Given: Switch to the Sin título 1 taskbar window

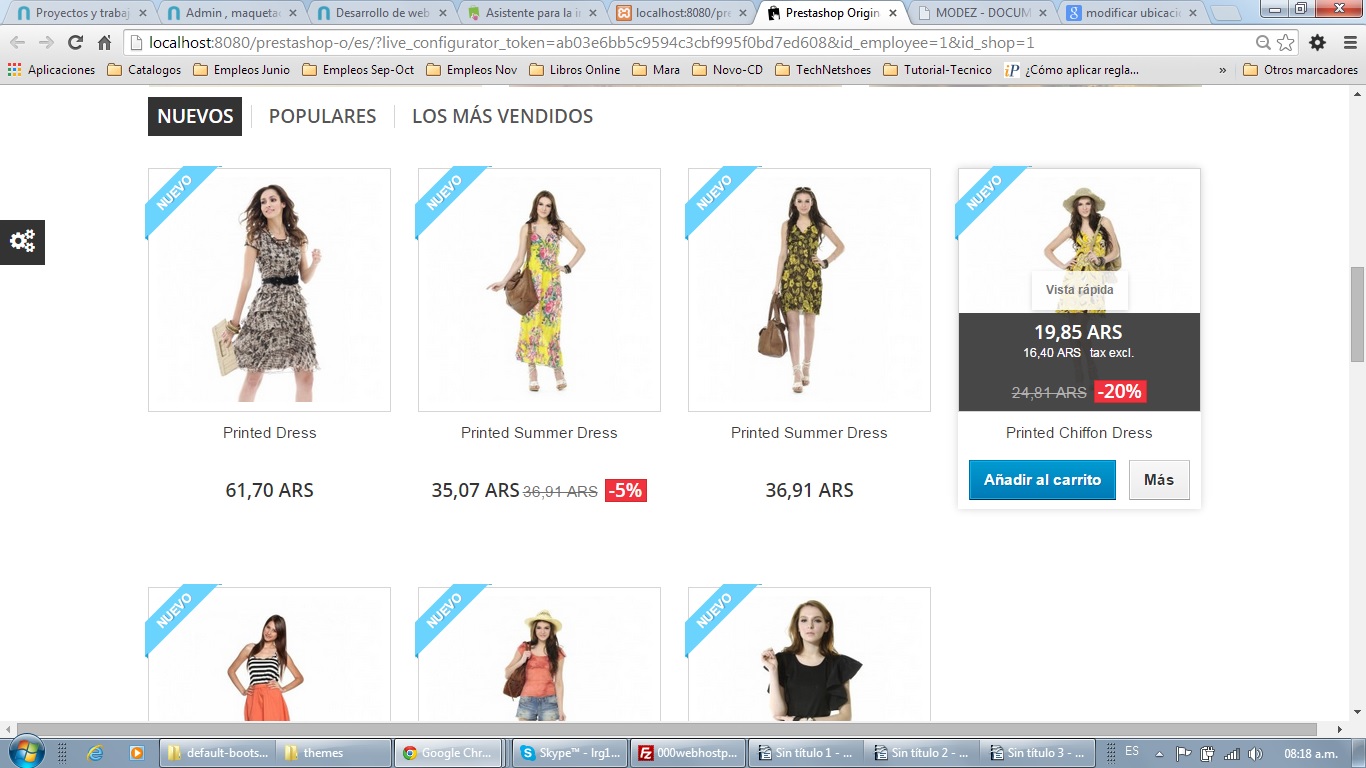Looking at the screenshot, I should (x=807, y=753).
